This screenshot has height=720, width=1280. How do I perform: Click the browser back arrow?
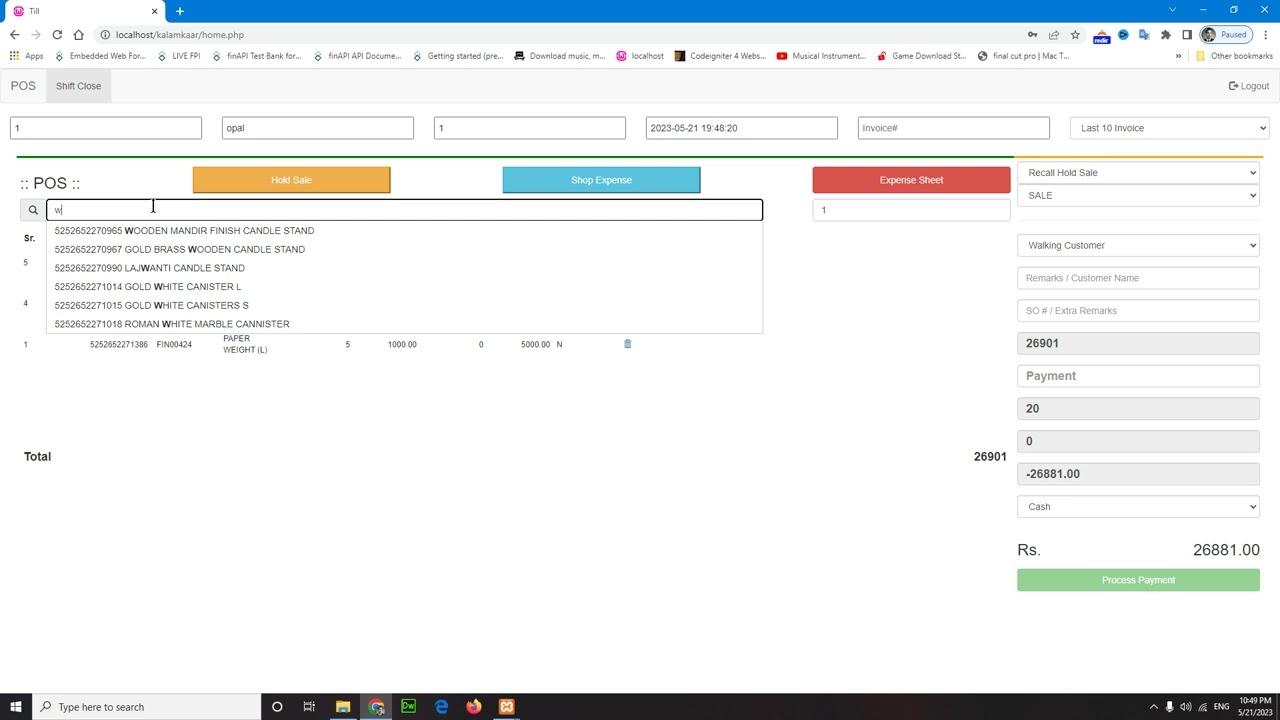point(15,35)
